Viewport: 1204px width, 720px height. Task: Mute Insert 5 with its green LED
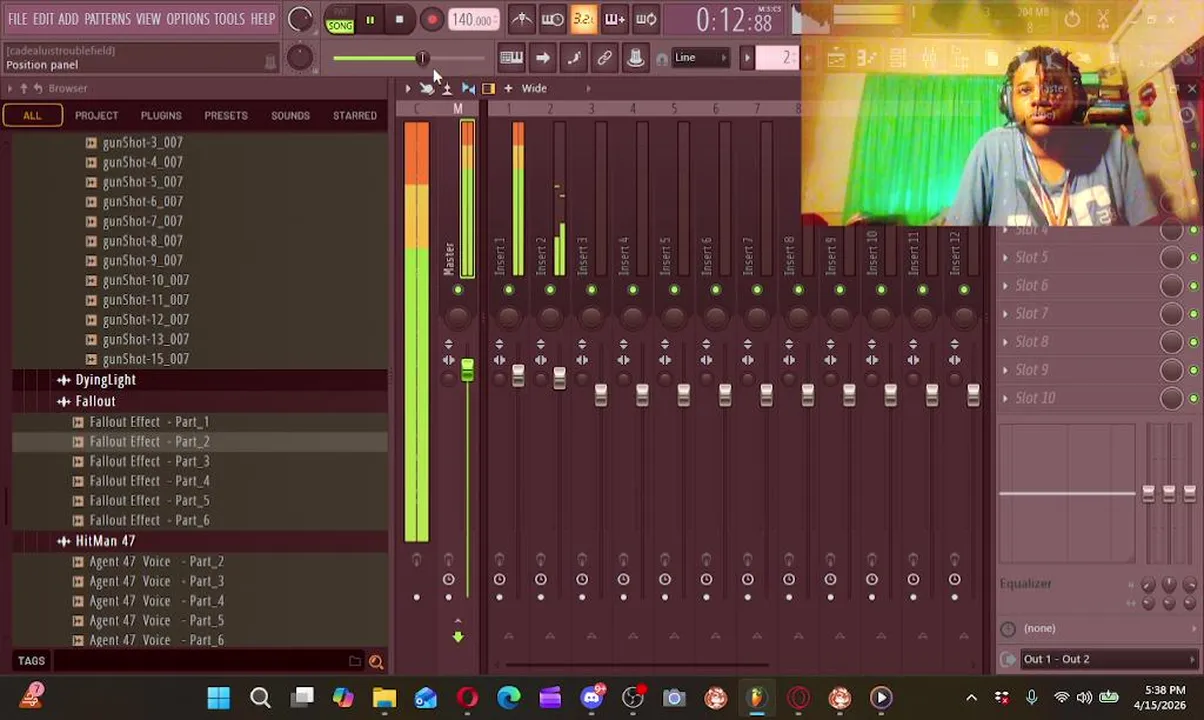pos(674,291)
